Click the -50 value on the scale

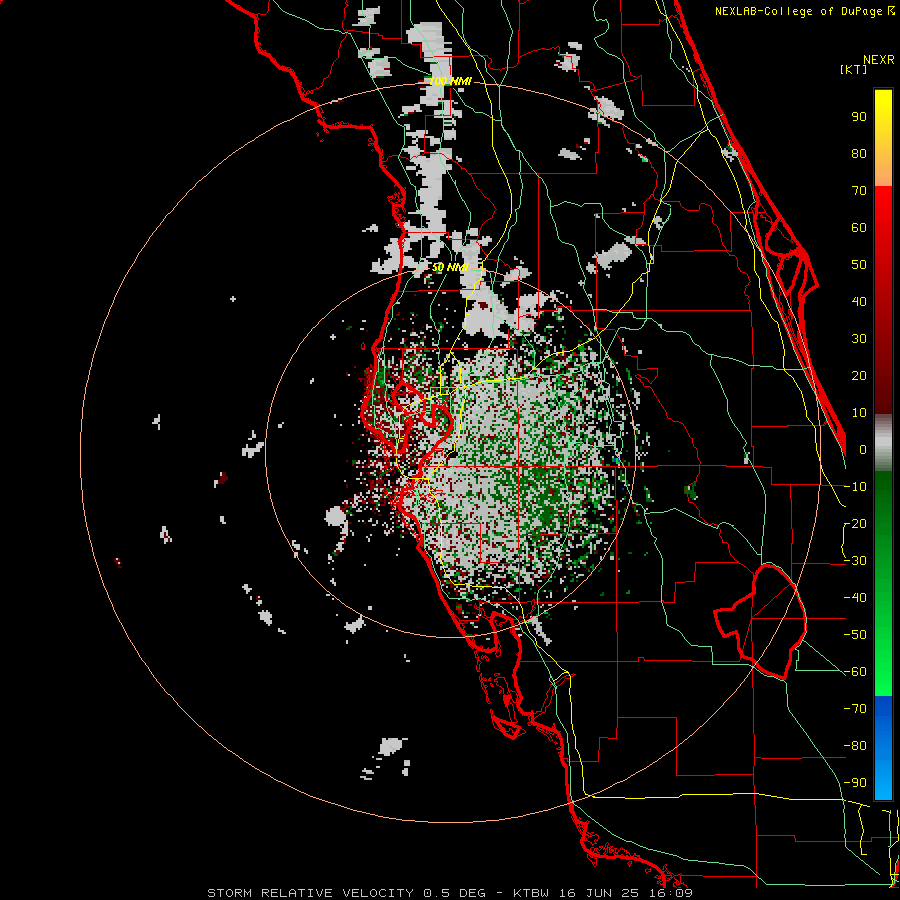coord(855,634)
